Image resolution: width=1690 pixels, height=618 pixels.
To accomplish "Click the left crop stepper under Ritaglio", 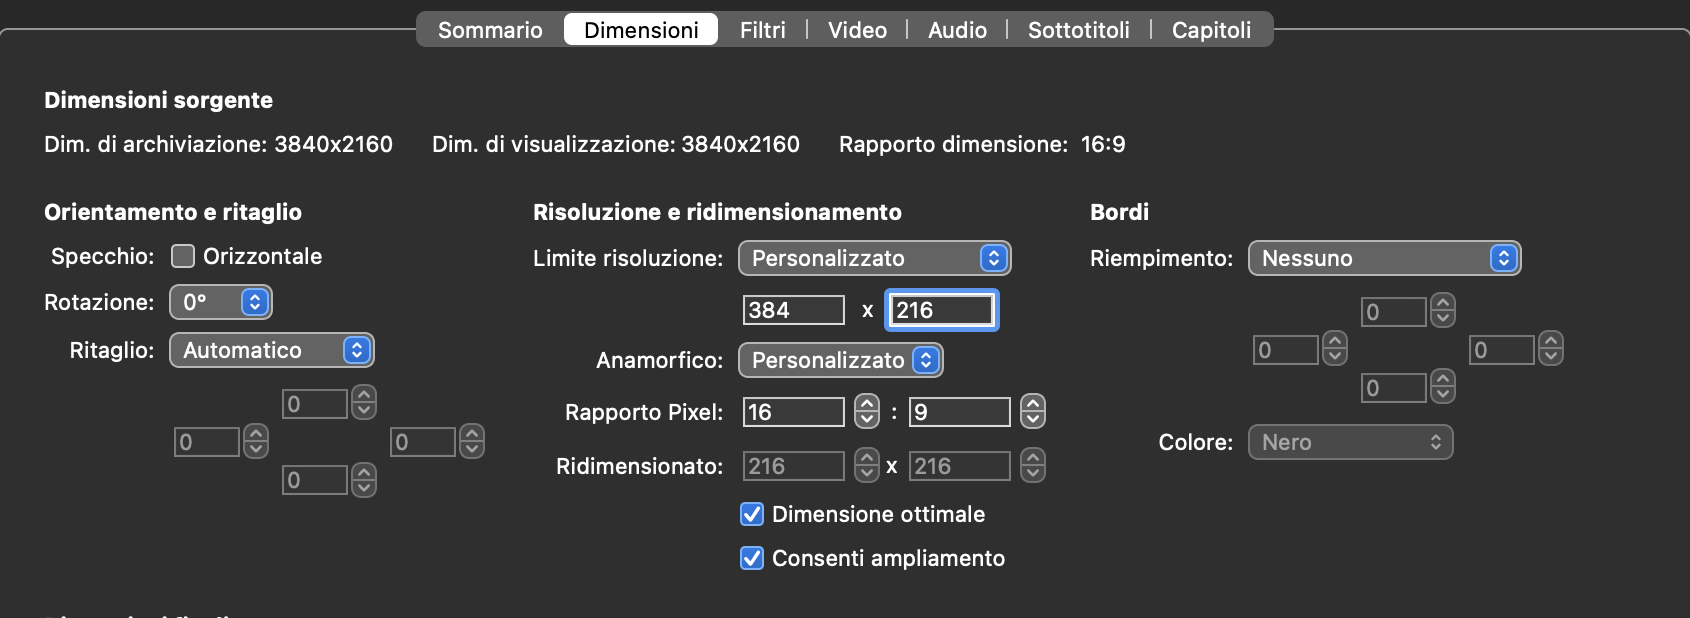I will [256, 442].
